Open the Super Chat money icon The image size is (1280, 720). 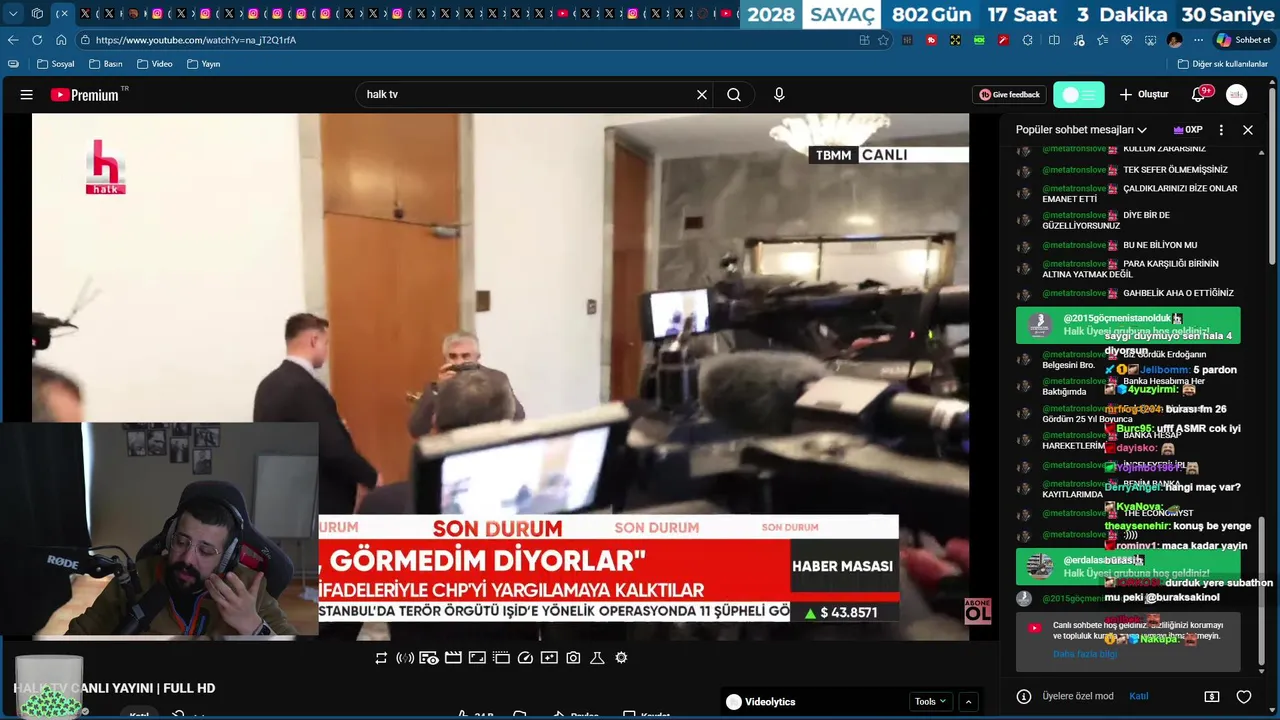click(x=1212, y=697)
